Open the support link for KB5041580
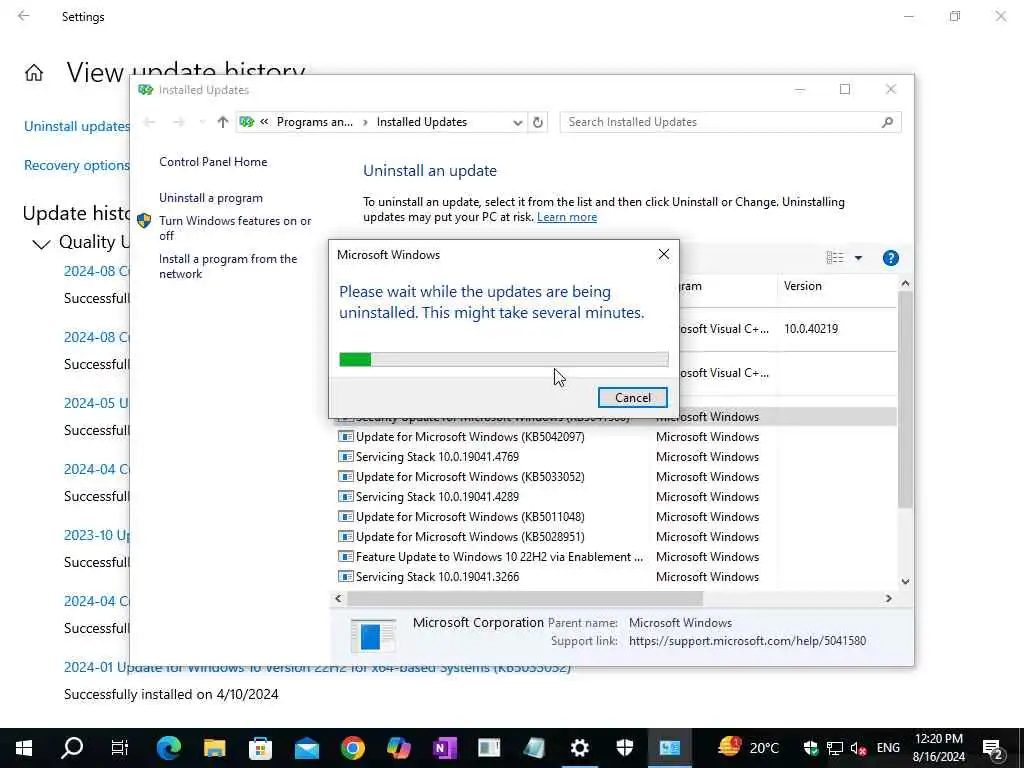 [747, 641]
